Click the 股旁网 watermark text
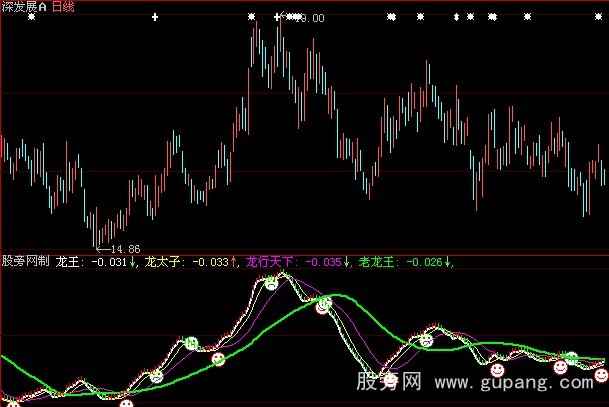The image size is (609, 407). (390, 383)
